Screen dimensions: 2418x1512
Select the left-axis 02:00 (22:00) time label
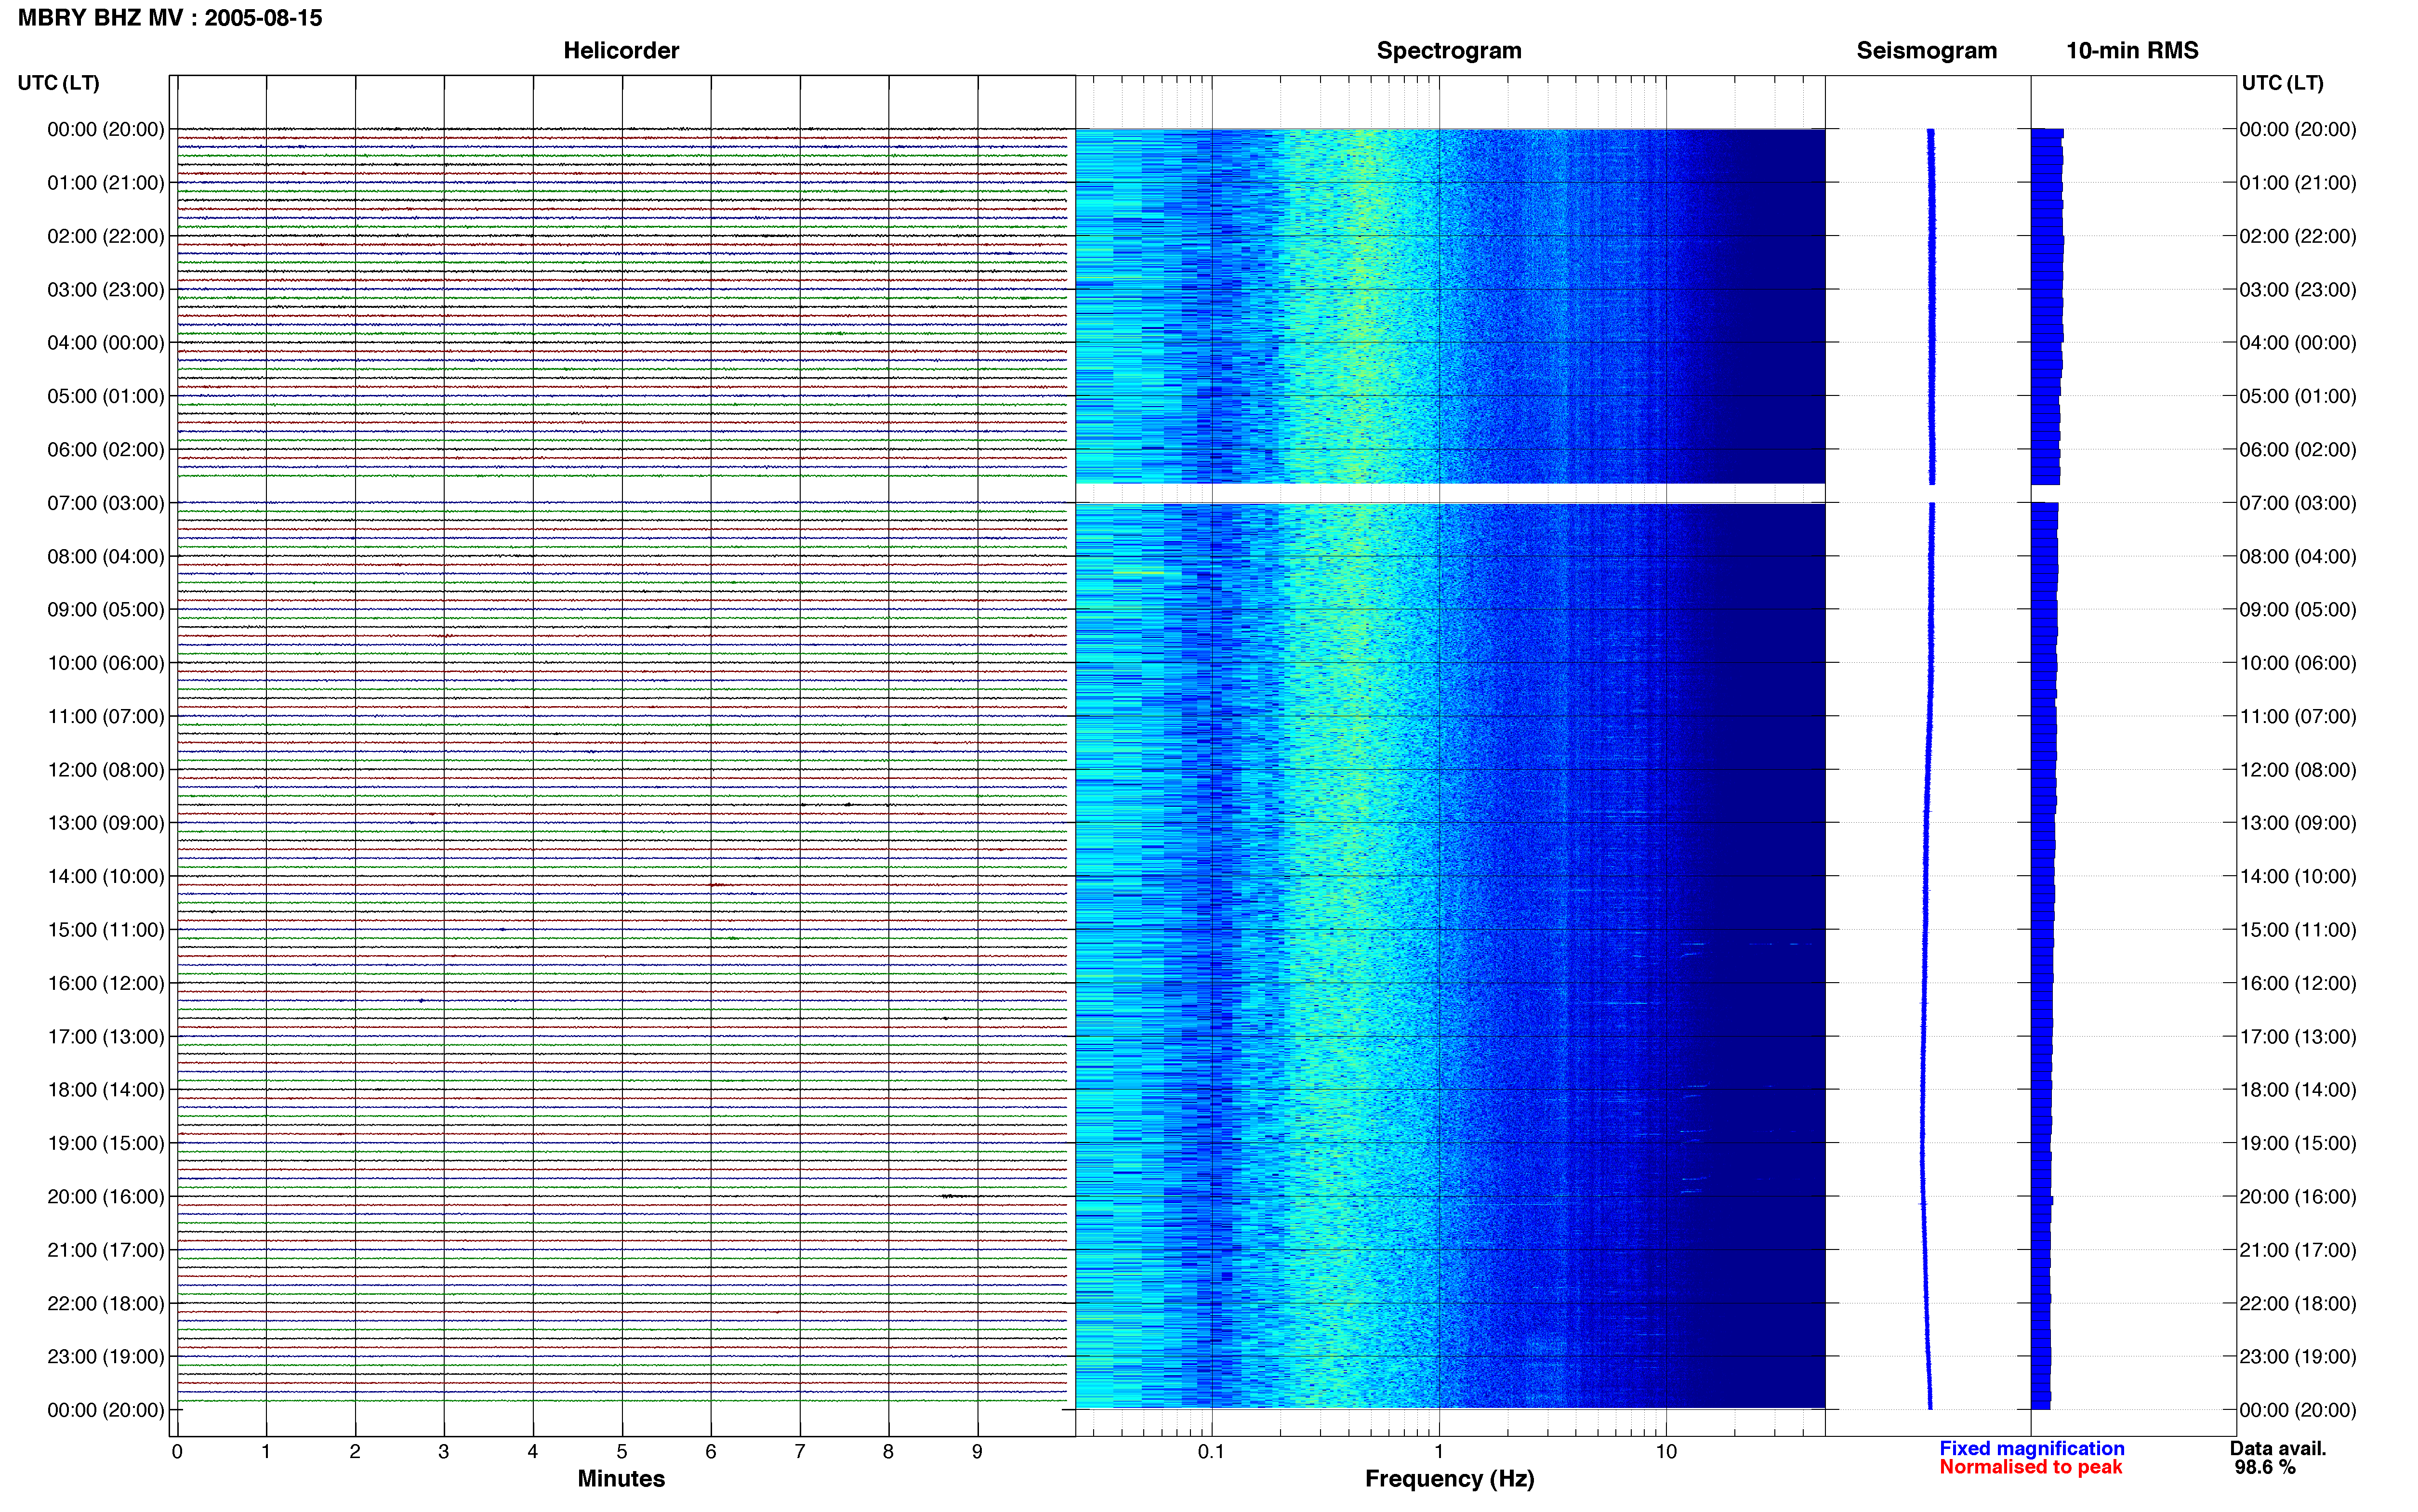click(x=106, y=236)
